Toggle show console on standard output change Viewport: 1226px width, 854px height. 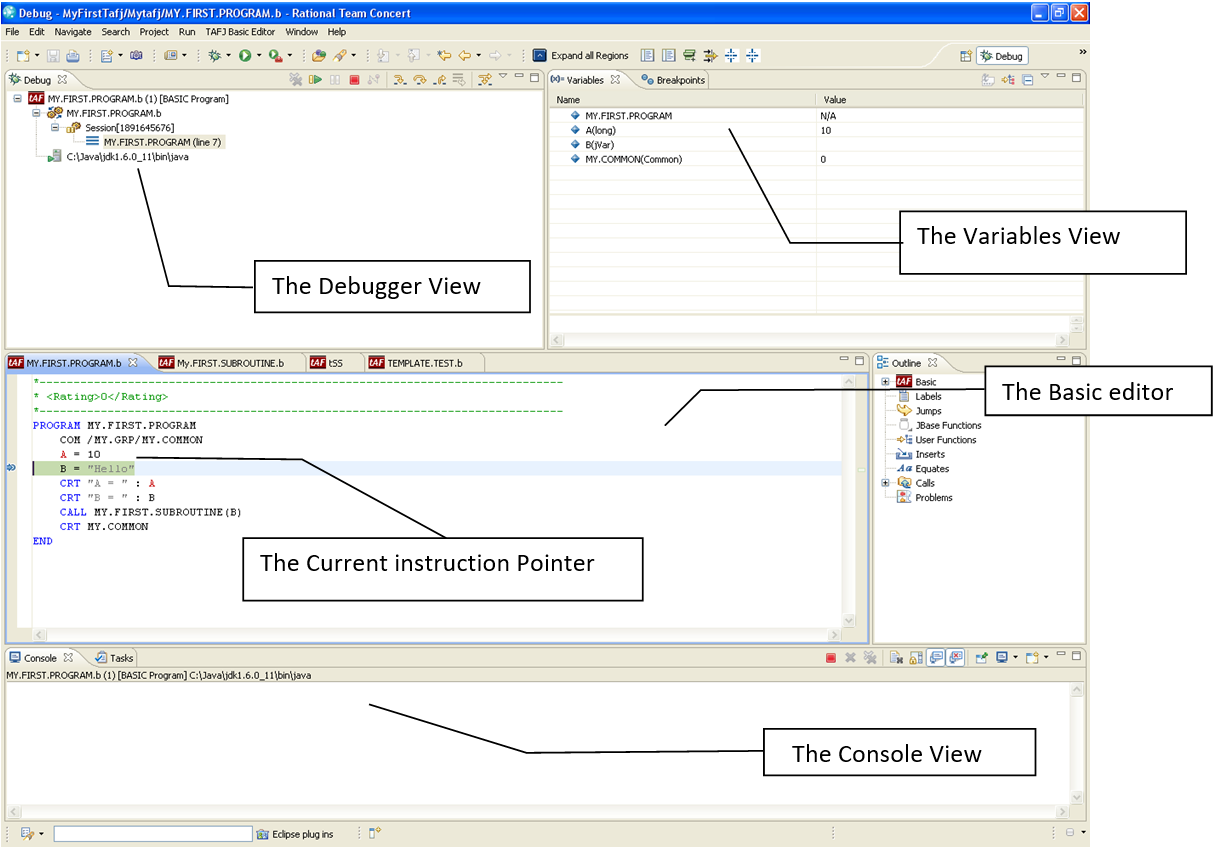(x=937, y=658)
